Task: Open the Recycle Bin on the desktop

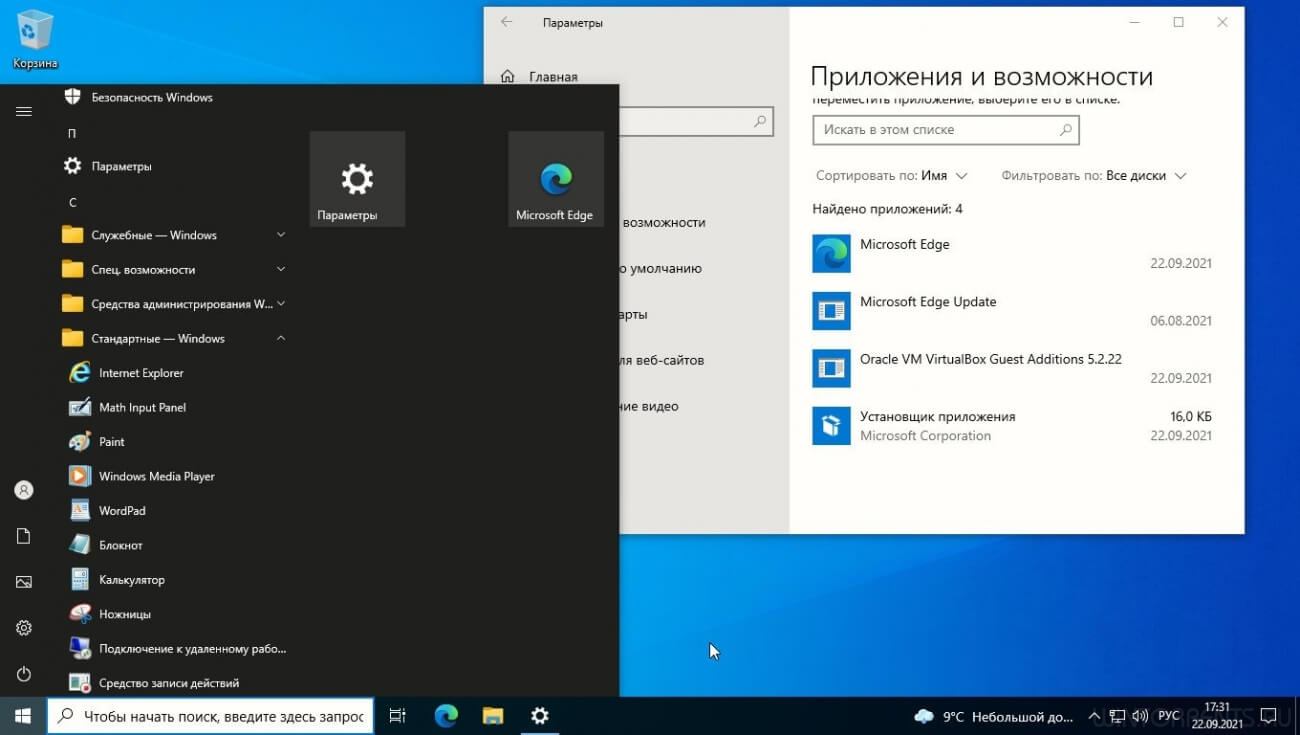Action: pos(35,40)
